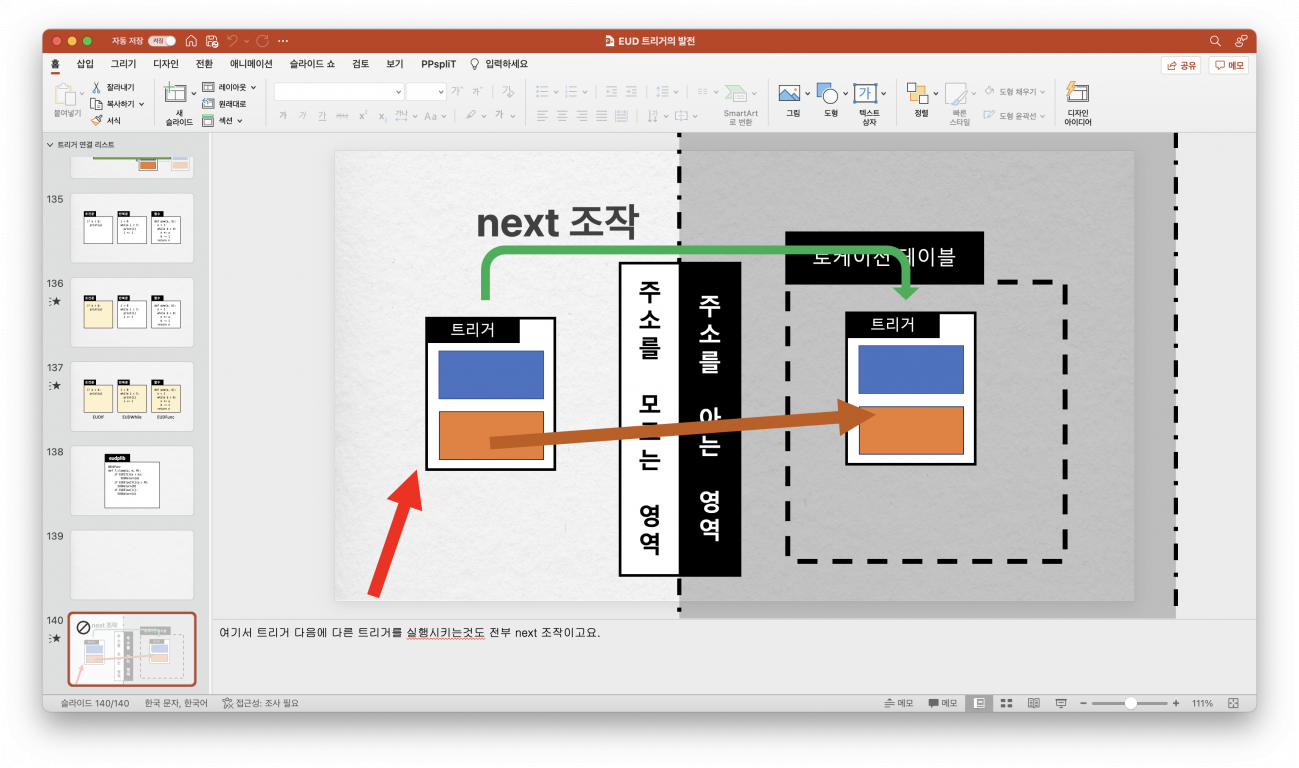Select slide 137 thumbnail

click(132, 396)
